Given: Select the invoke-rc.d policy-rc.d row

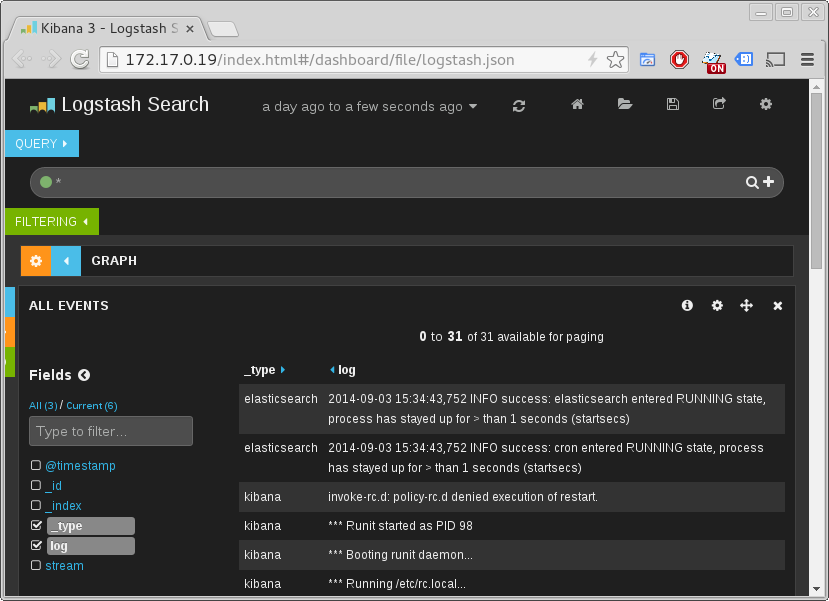Looking at the screenshot, I should [x=512, y=496].
